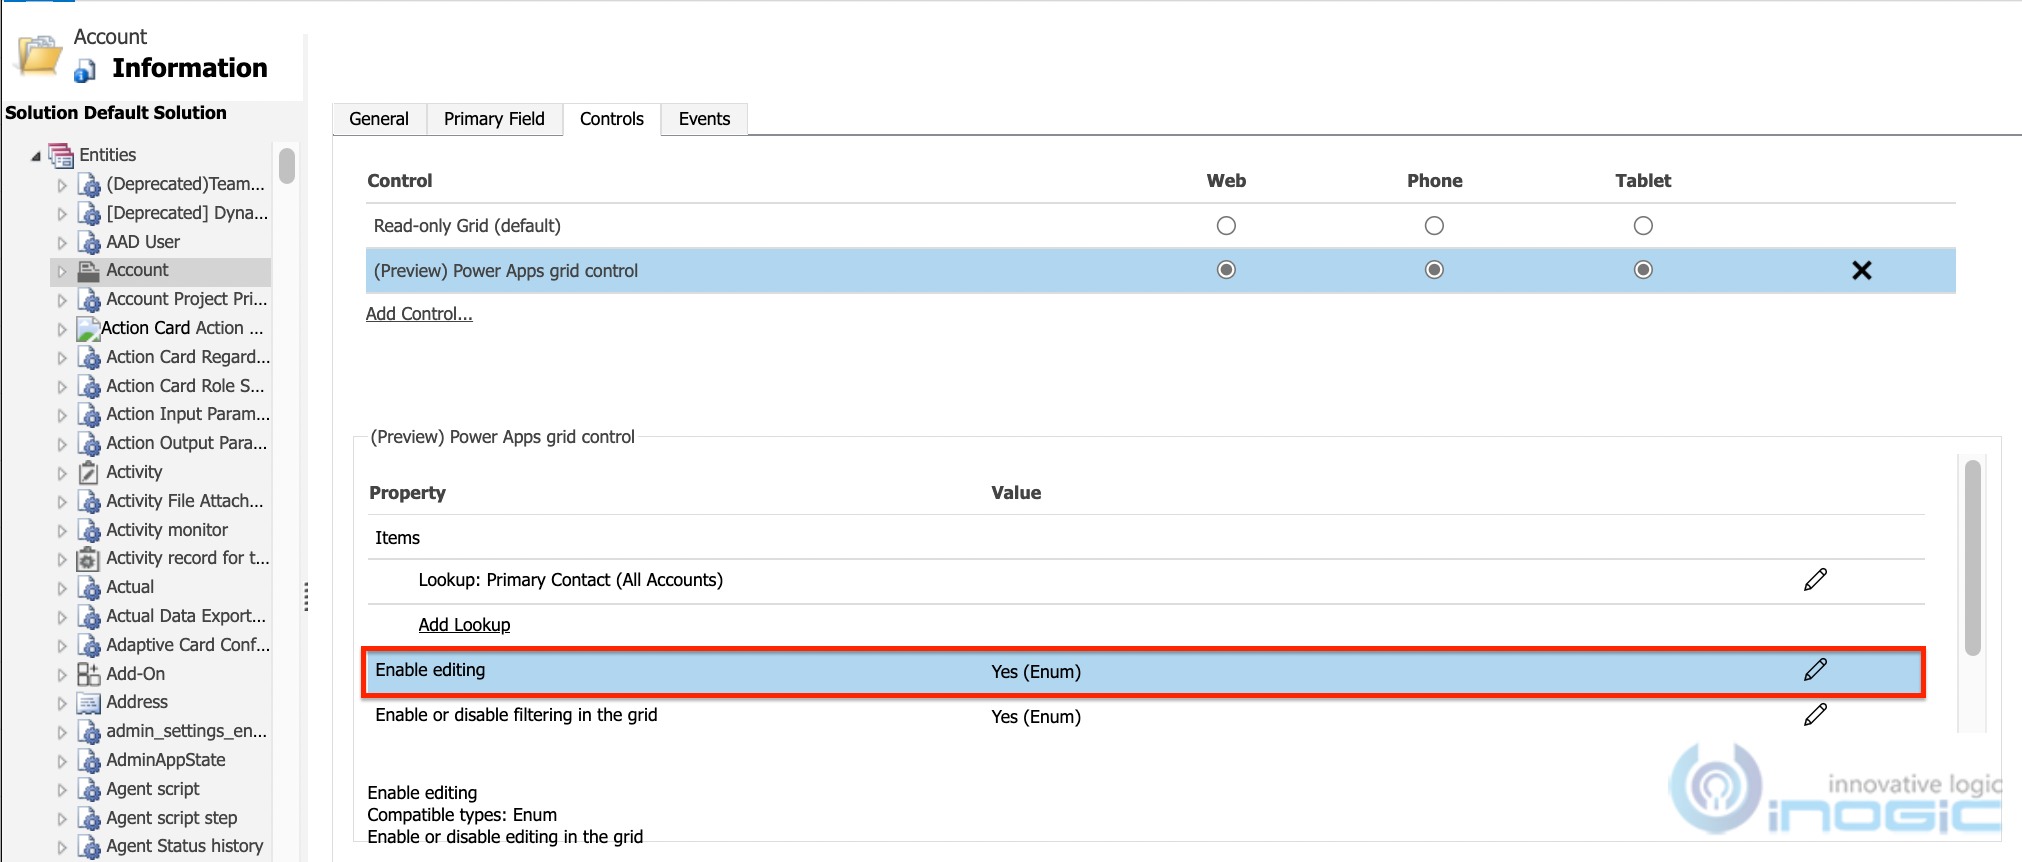Open the General tab
Image resolution: width=2022 pixels, height=862 pixels.
(x=379, y=119)
